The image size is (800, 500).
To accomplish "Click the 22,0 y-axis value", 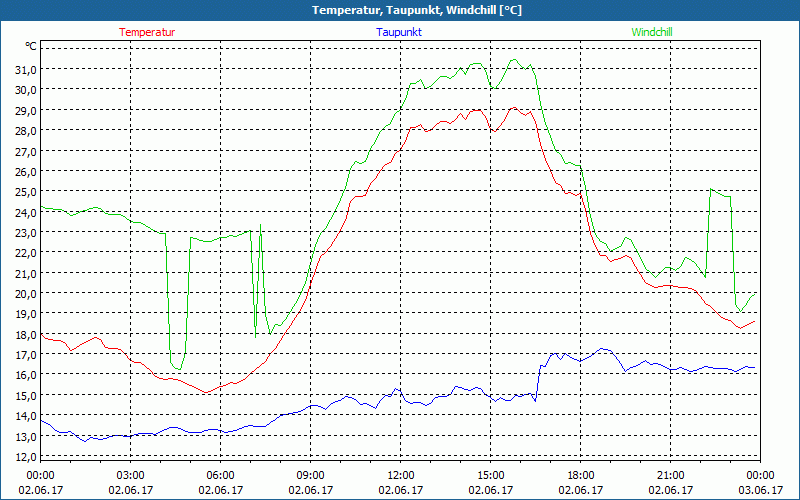I will click(26, 253).
